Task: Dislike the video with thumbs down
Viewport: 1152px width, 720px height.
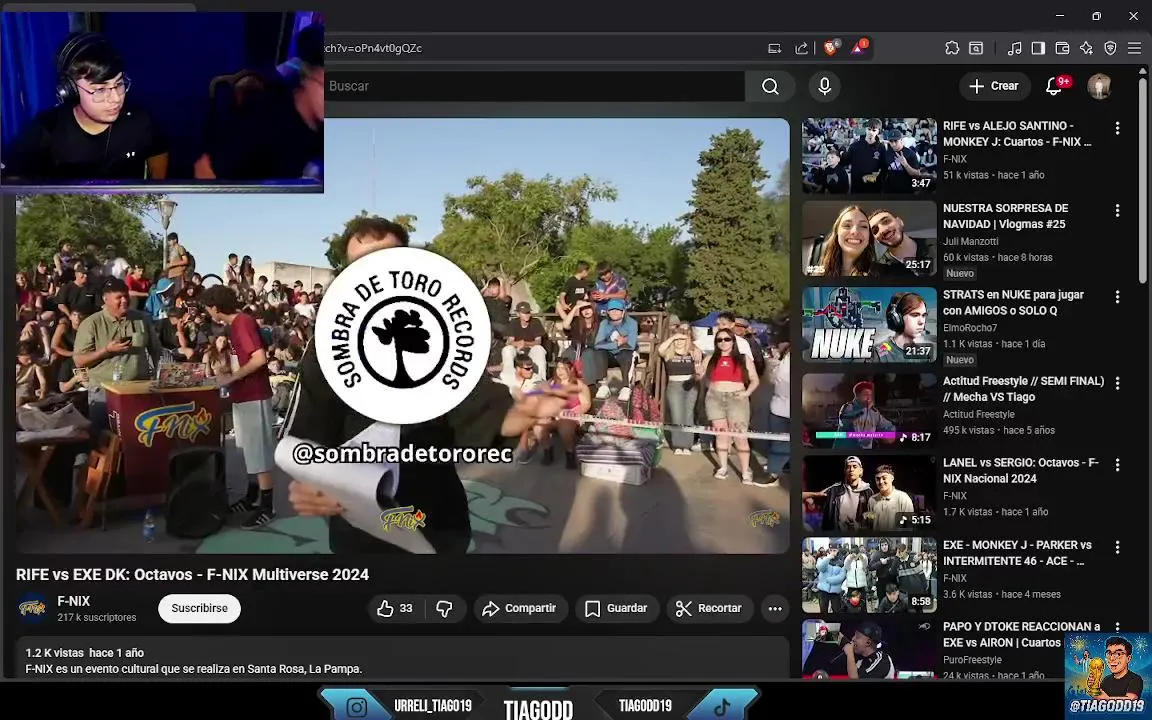Action: coord(444,608)
